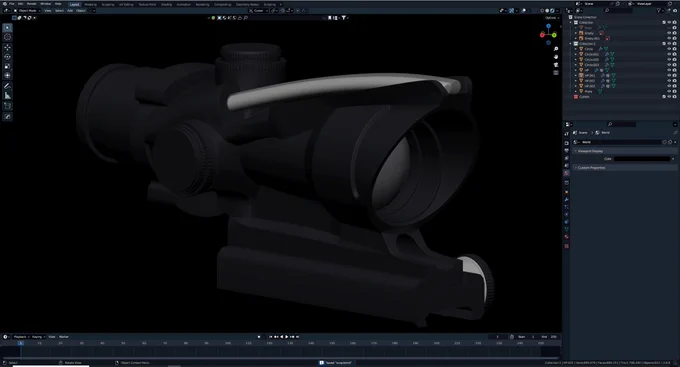
Task: Select the Add Cube tool
Action: pos(7,106)
